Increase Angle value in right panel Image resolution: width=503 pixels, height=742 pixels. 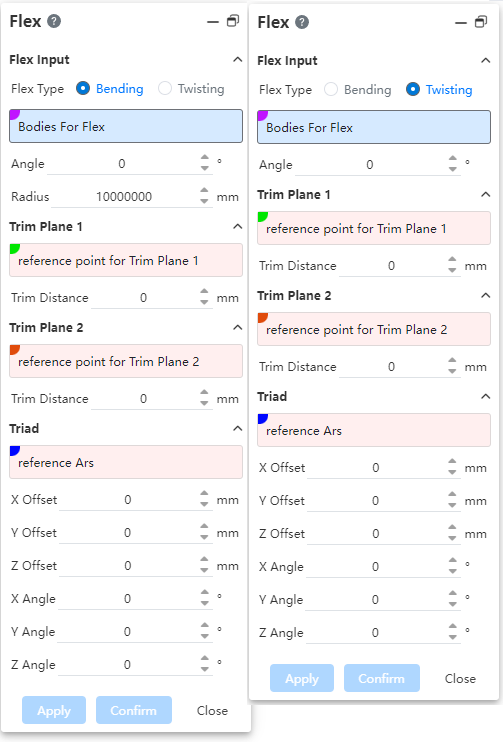[x=452, y=159]
